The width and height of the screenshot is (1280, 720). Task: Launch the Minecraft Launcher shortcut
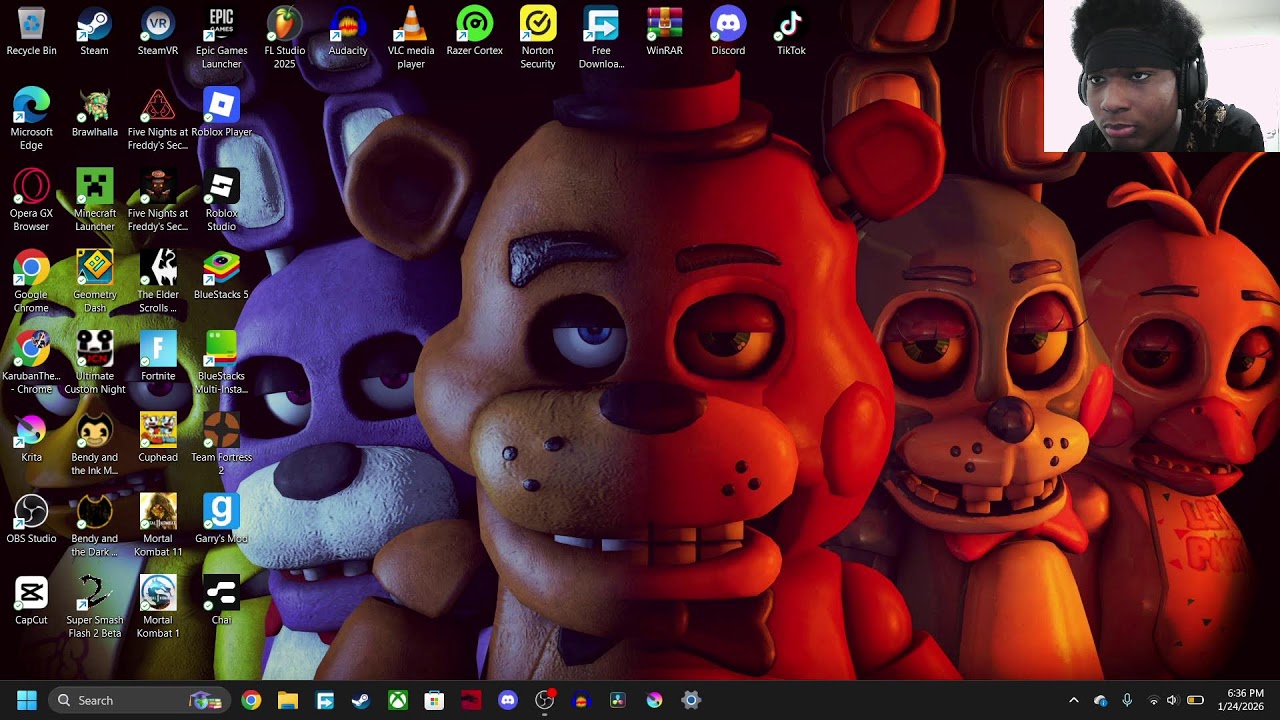tap(94, 201)
